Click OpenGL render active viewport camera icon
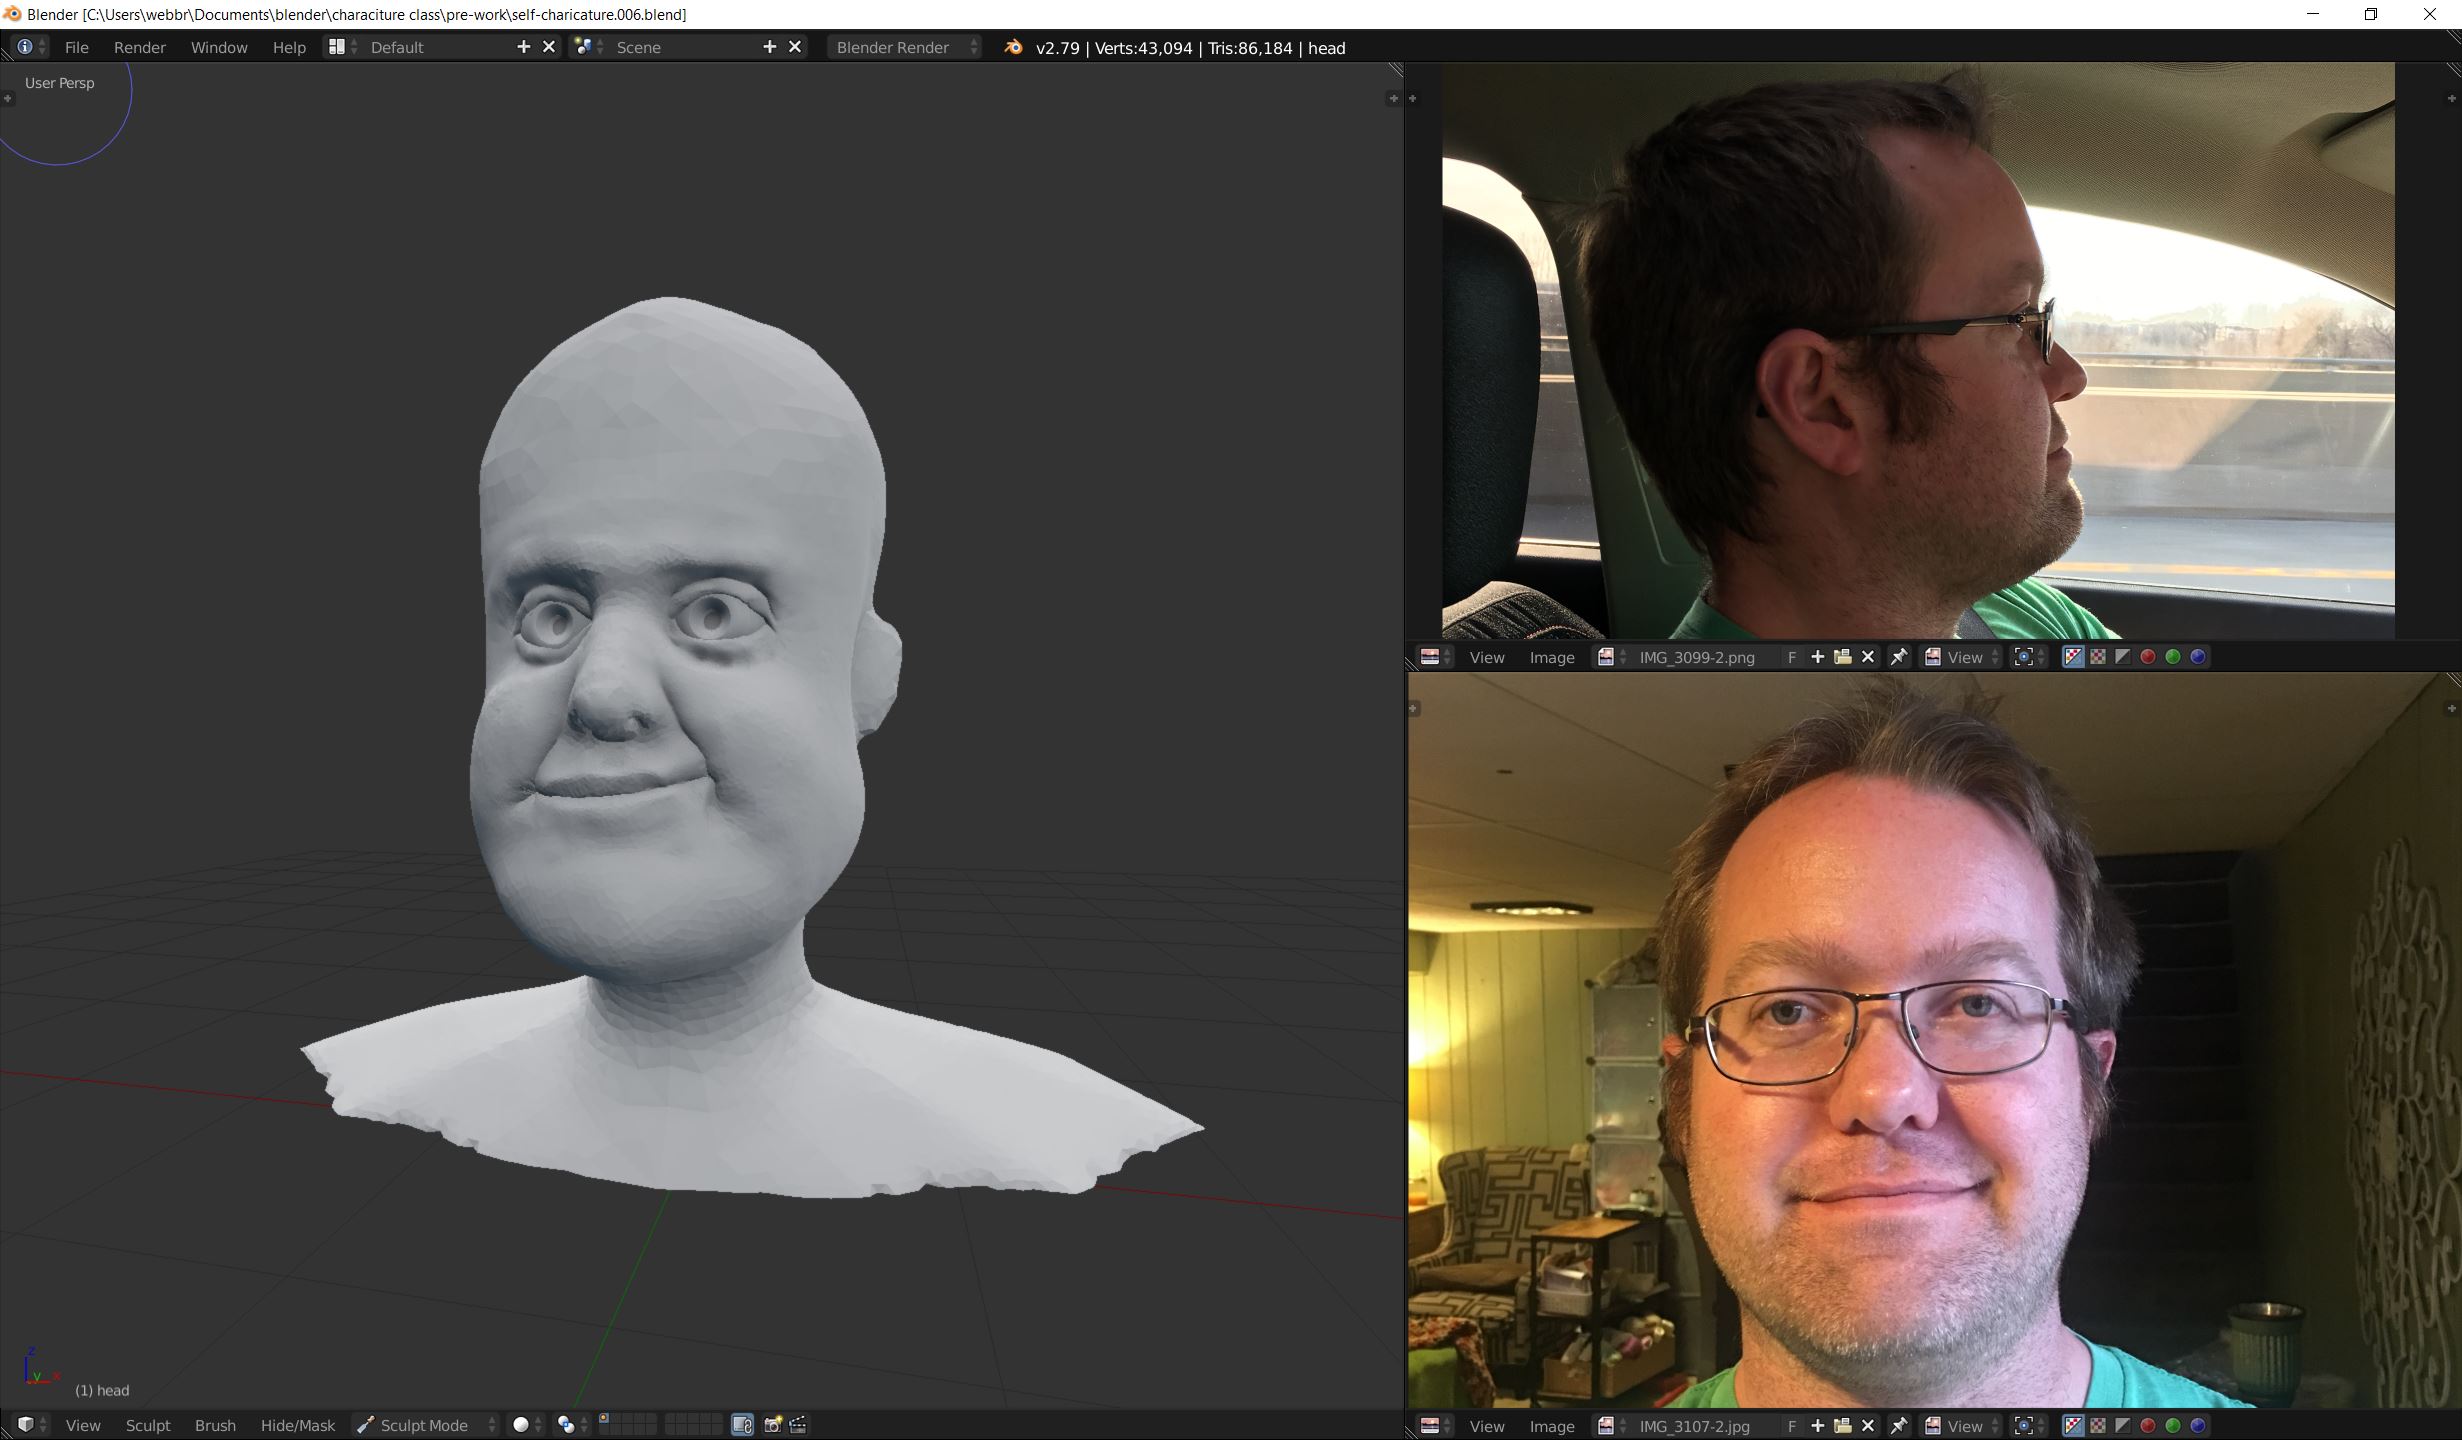The height and width of the screenshot is (1440, 2462). pos(772,1425)
